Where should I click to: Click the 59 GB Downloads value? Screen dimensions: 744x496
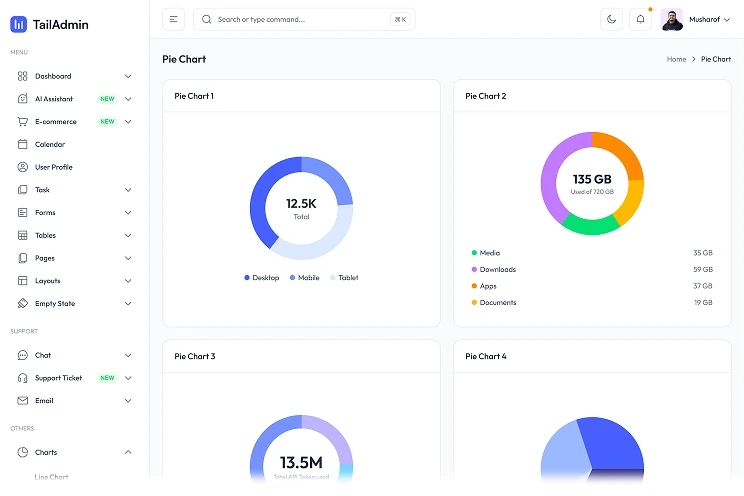point(703,270)
